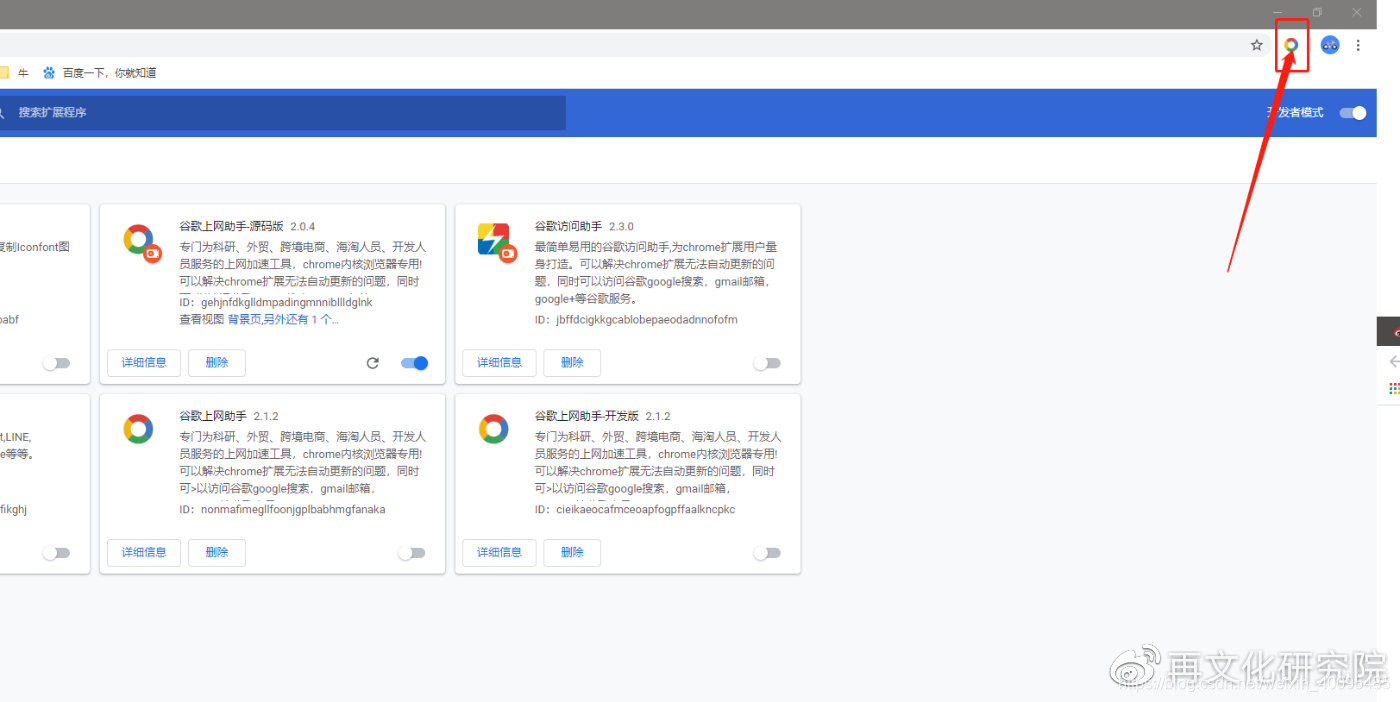Click the 谷歌访问助手 title text
The width and height of the screenshot is (1400, 702).
[x=568, y=227]
